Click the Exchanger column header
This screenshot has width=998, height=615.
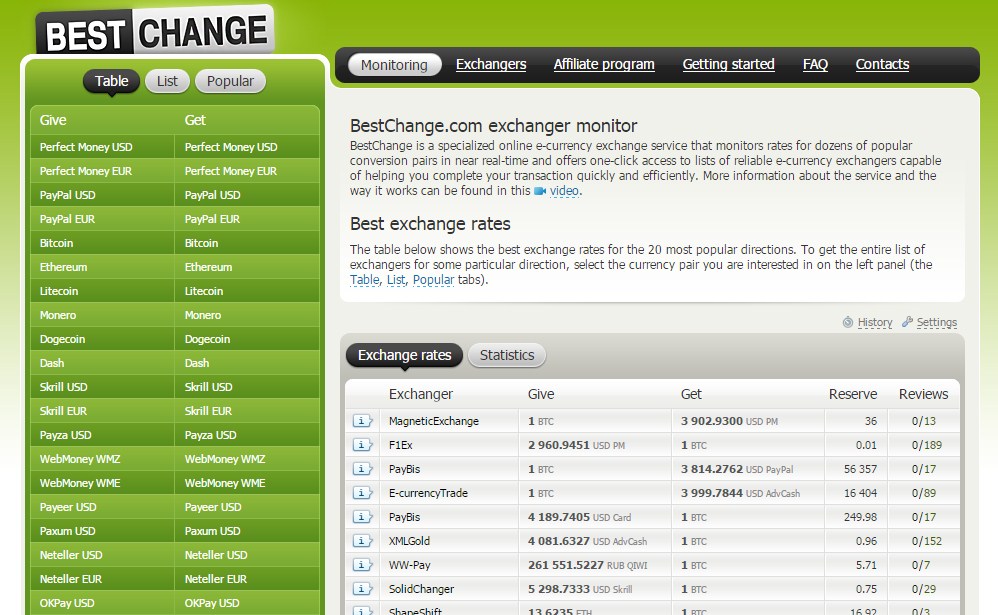click(421, 394)
